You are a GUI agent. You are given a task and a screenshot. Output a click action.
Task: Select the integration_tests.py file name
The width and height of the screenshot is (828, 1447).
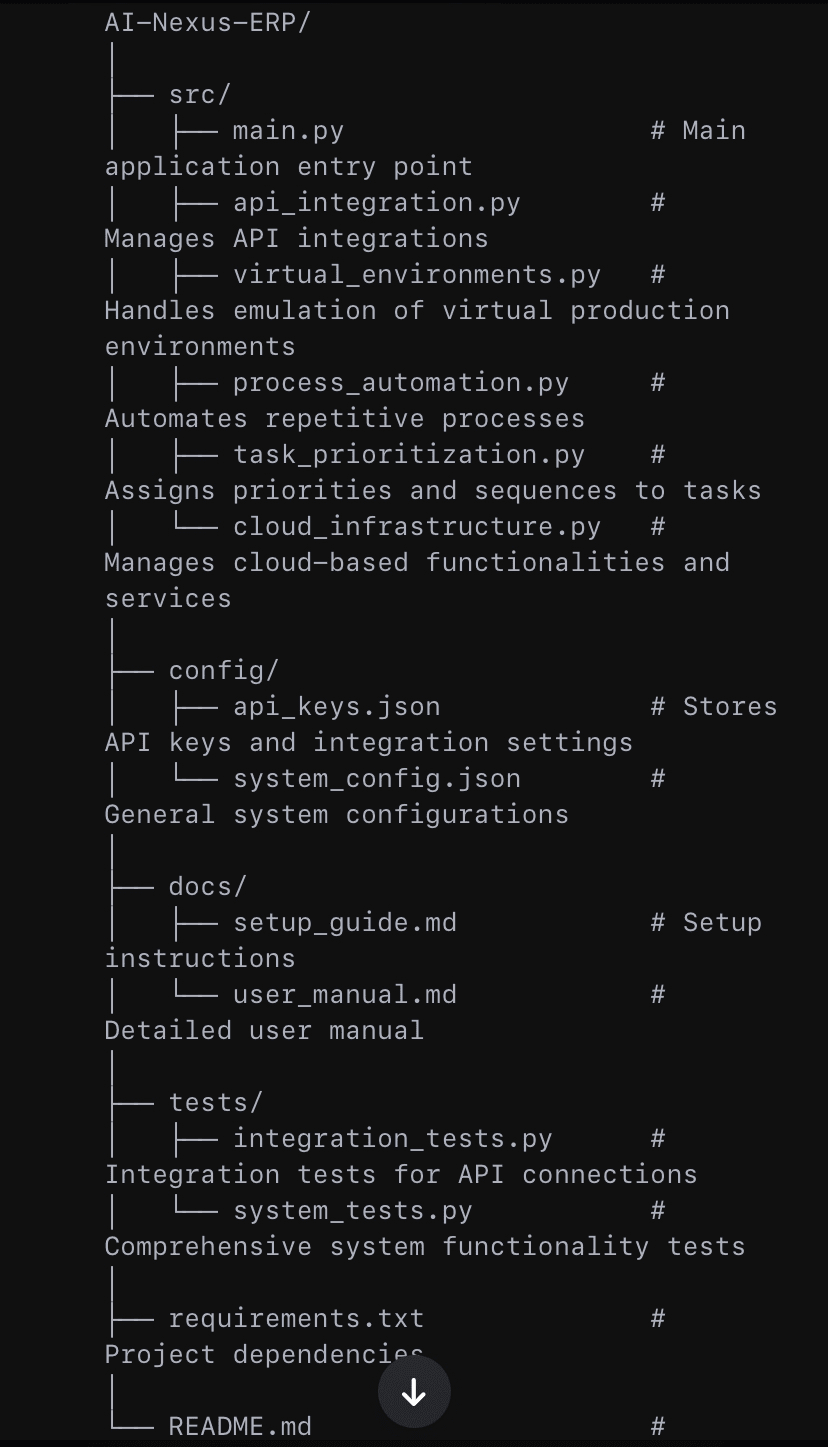393,1138
